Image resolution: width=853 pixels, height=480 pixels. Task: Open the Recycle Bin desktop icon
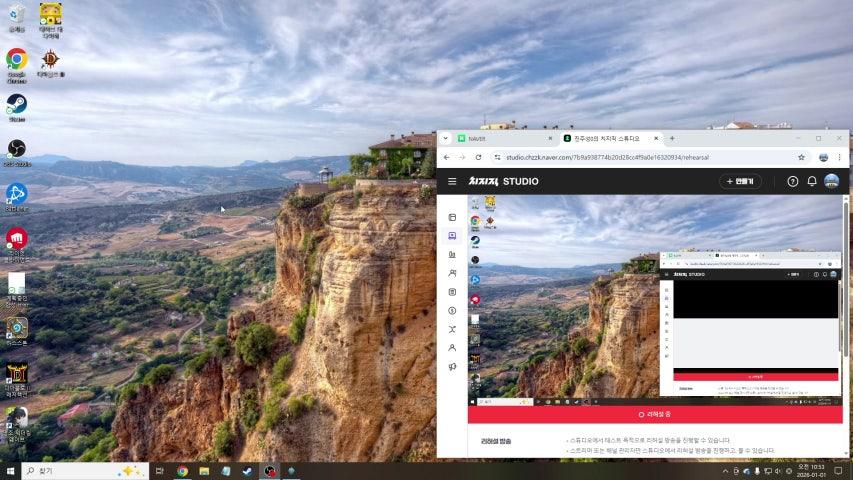tap(17, 16)
